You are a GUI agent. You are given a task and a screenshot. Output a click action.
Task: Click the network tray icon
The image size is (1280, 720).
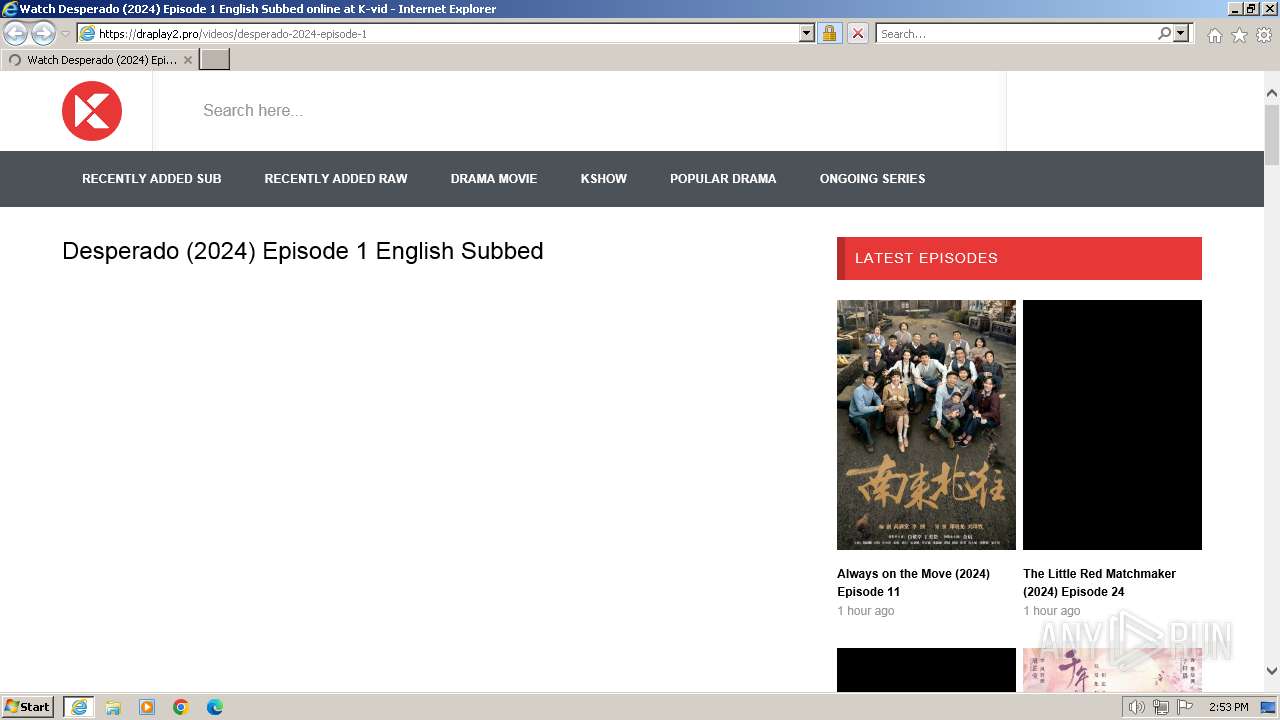pyautogui.click(x=1161, y=707)
